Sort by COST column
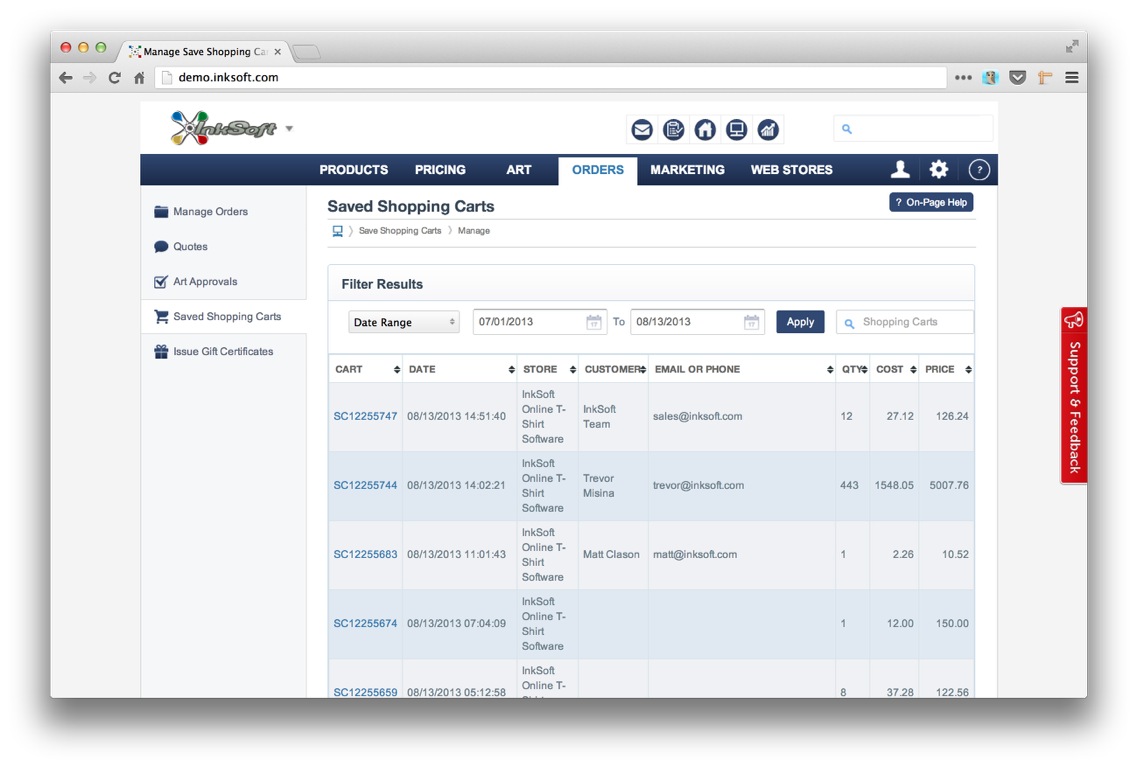Screen dimensions: 1137x767 coord(895,369)
